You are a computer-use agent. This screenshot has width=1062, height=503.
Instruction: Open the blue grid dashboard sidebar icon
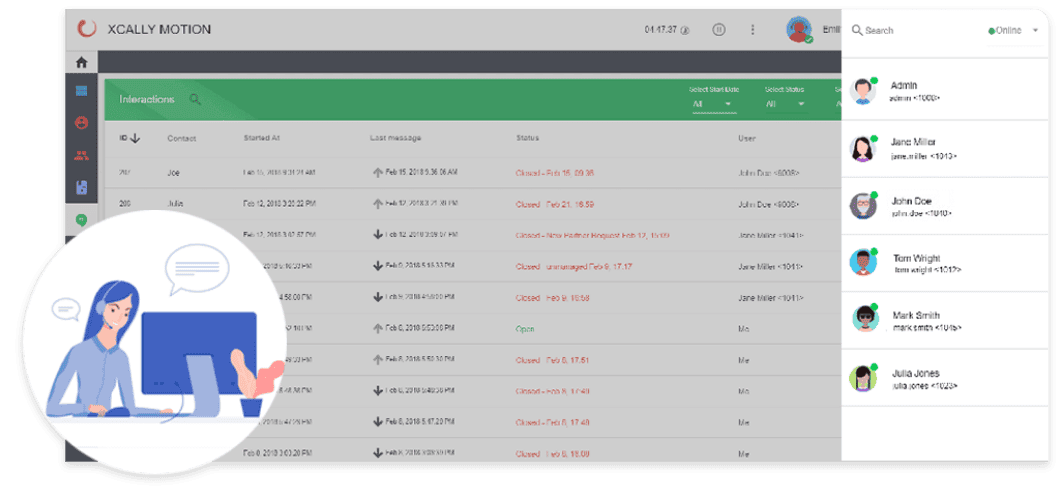click(x=81, y=91)
